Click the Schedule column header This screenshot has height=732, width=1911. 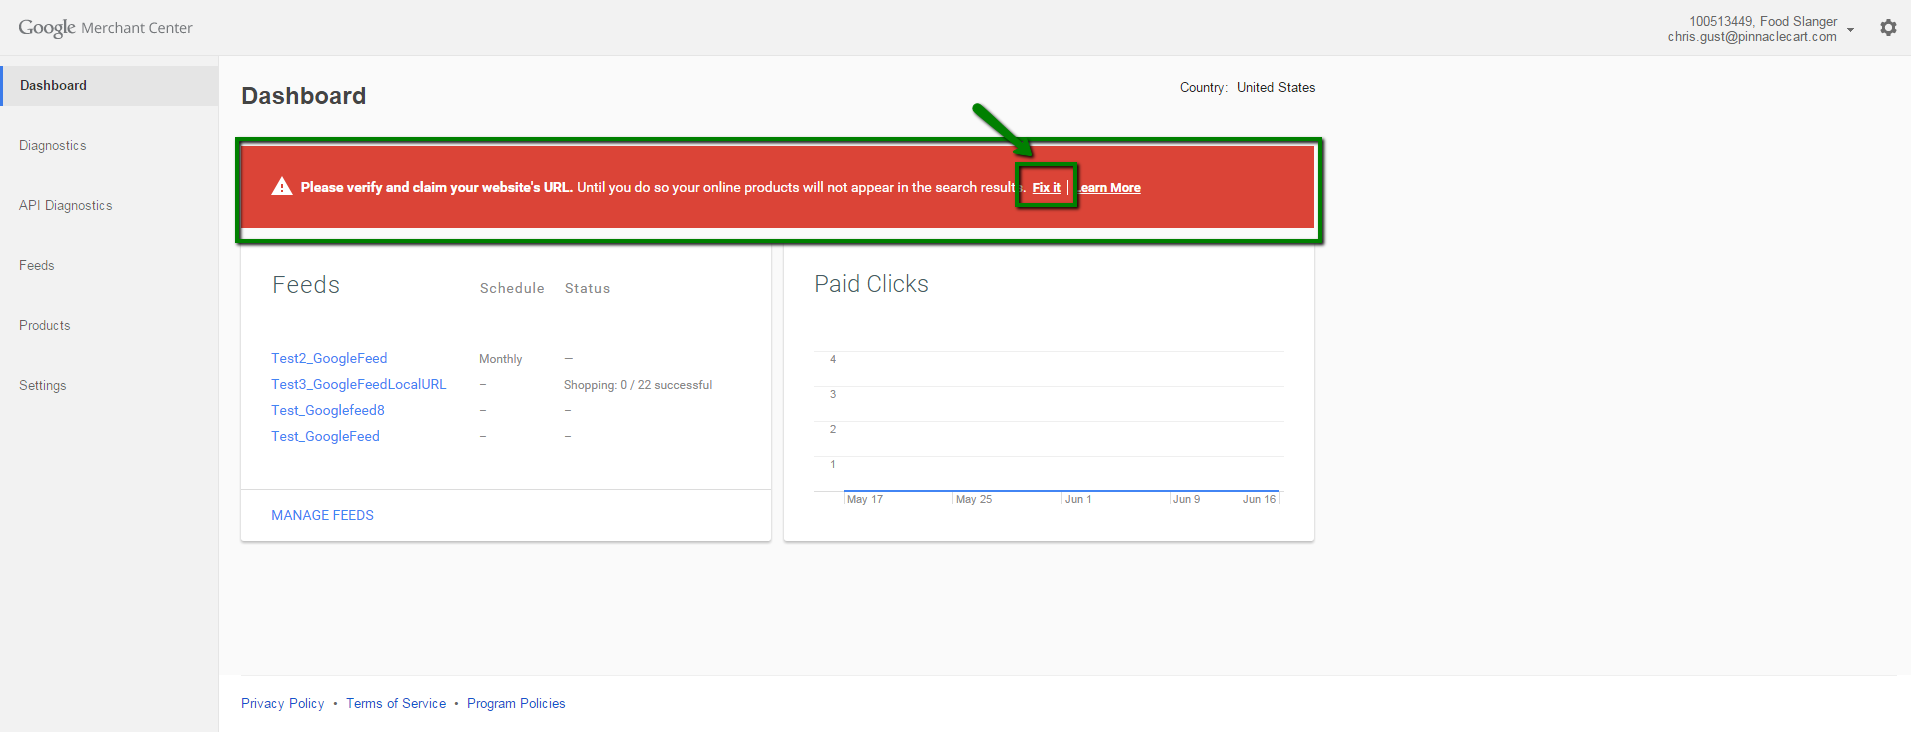[512, 288]
